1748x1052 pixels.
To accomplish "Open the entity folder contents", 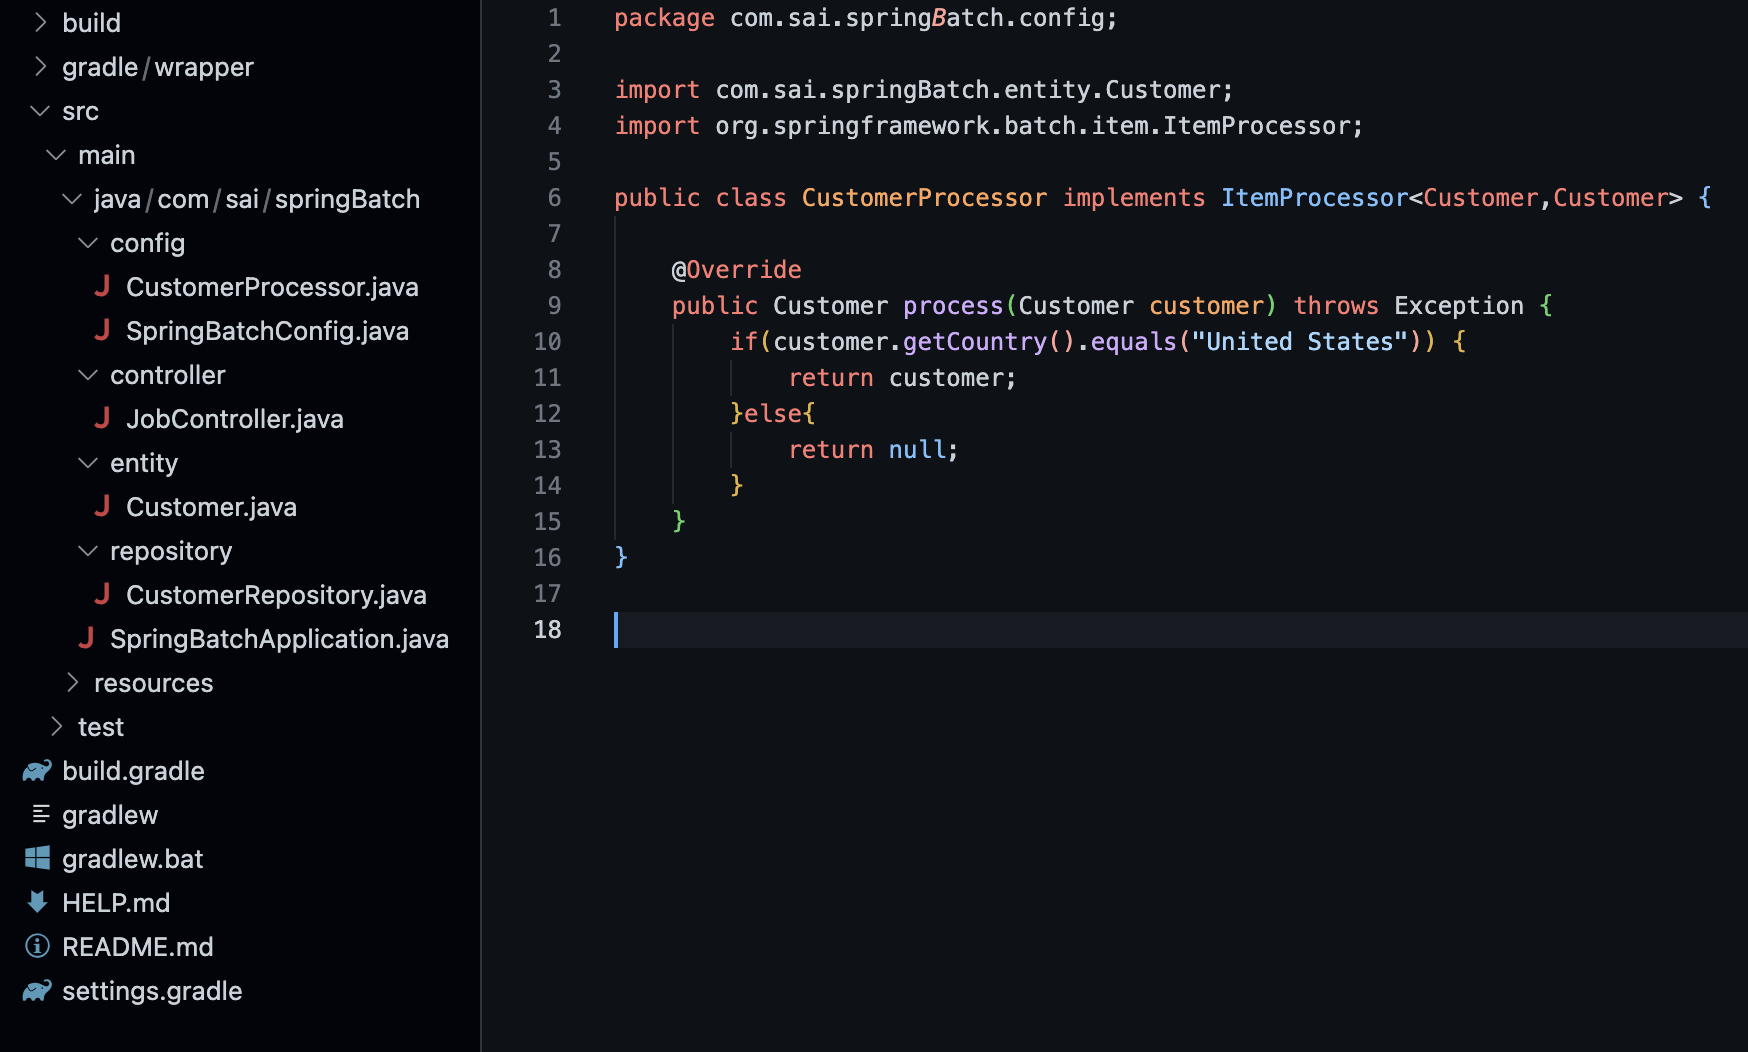I will point(144,462).
